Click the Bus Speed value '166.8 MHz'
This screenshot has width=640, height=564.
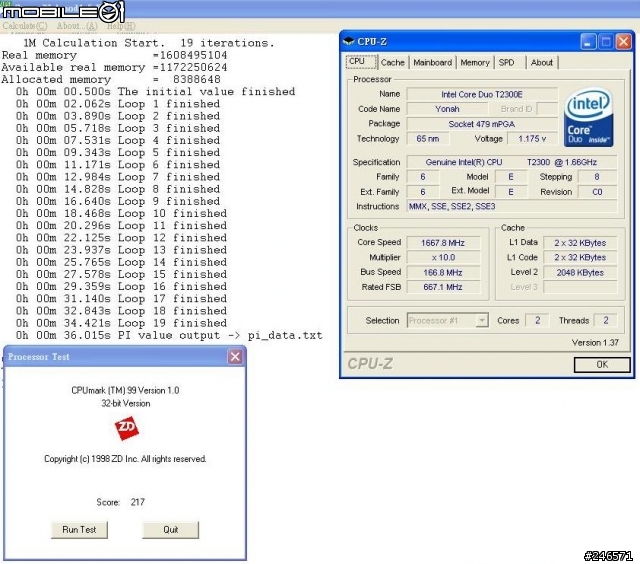coord(443,272)
